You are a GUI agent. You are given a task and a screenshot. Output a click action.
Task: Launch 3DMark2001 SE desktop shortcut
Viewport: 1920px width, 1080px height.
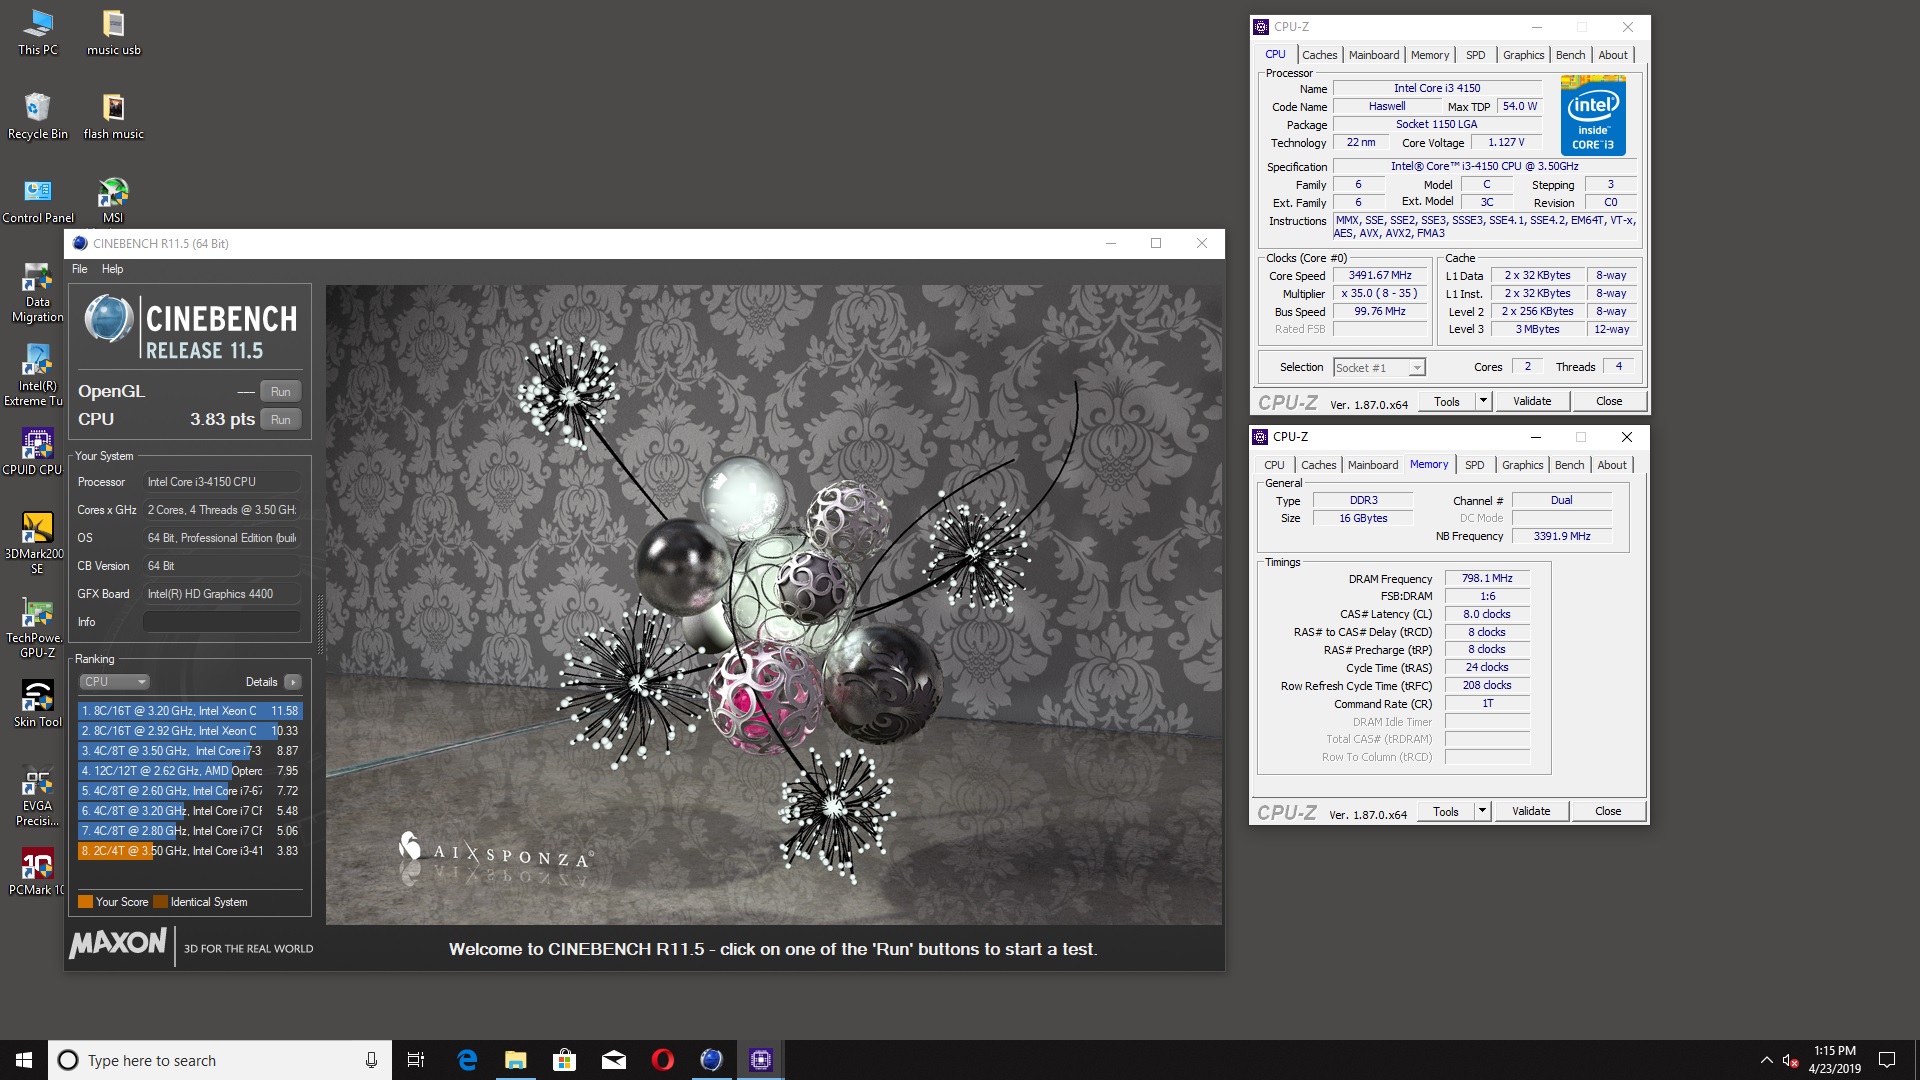click(x=36, y=544)
